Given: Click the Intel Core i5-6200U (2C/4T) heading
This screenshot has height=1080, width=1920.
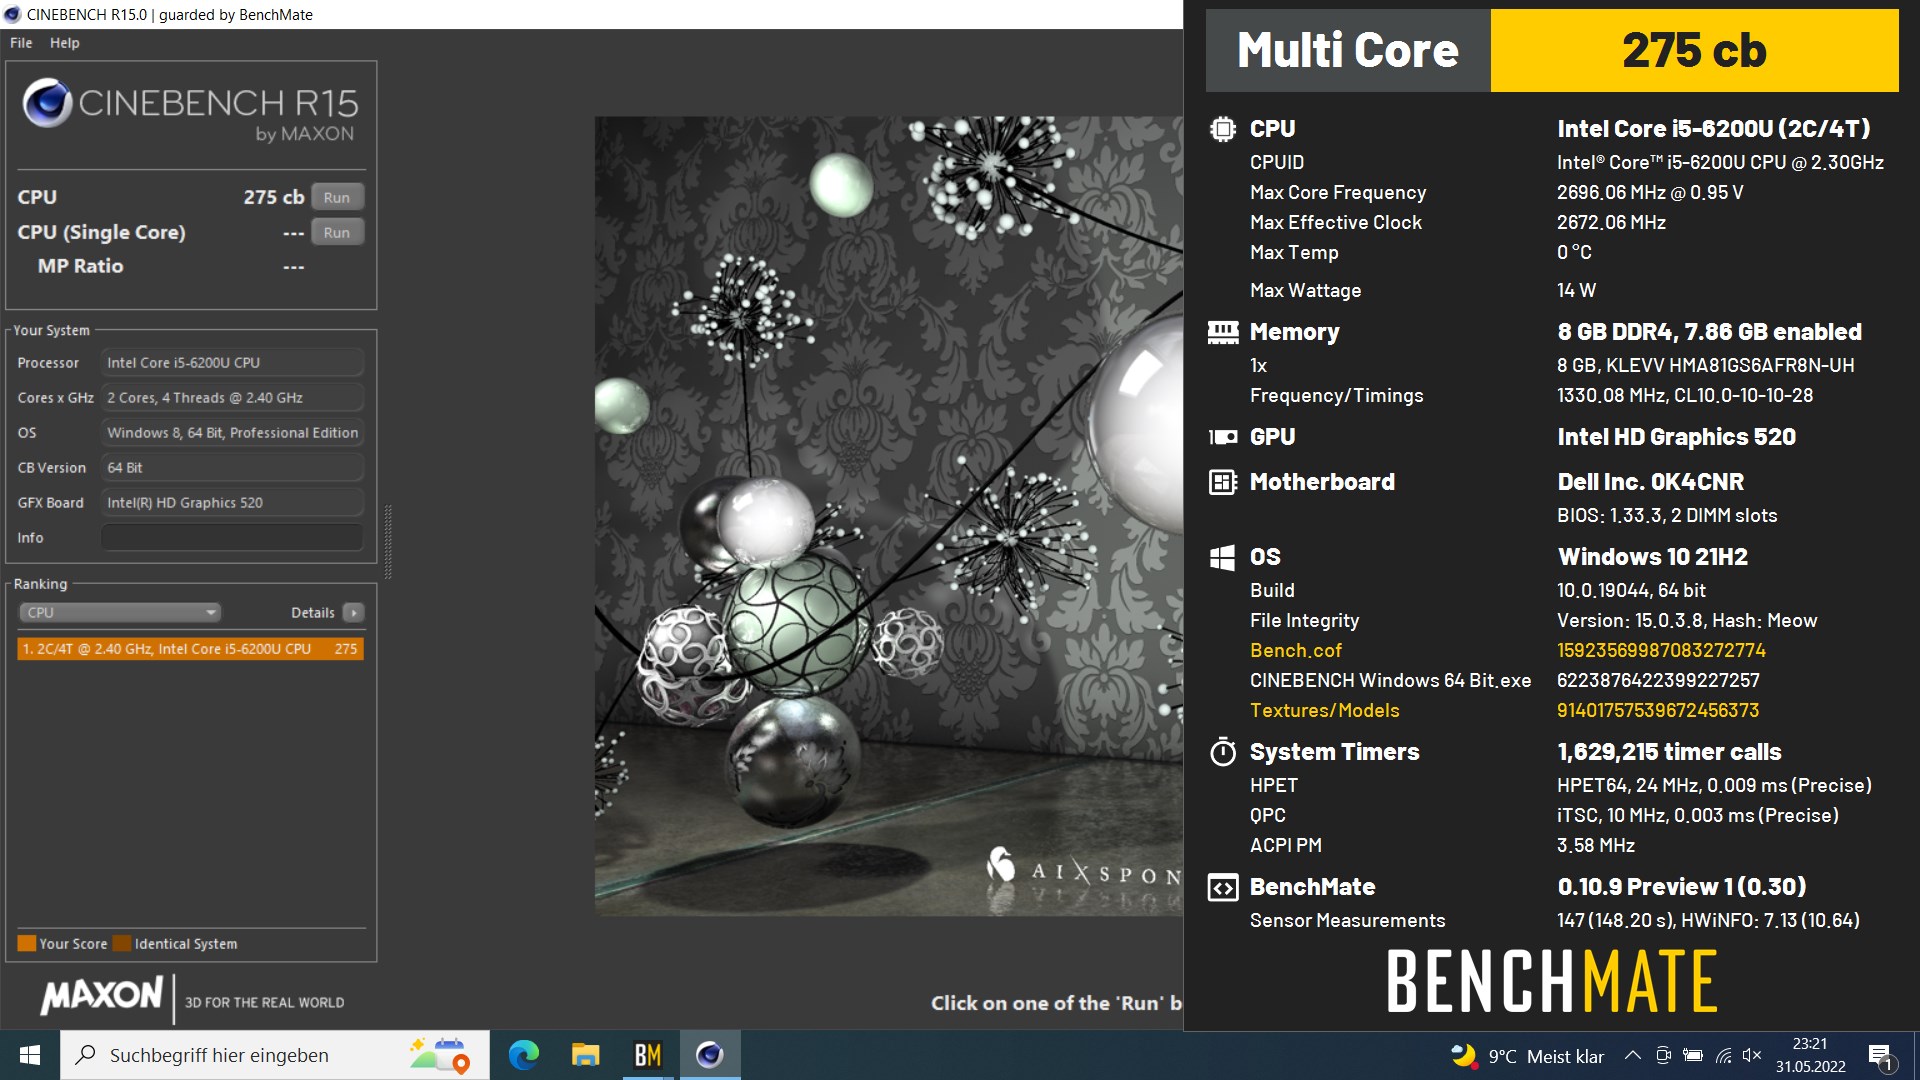Looking at the screenshot, I should coord(1713,129).
